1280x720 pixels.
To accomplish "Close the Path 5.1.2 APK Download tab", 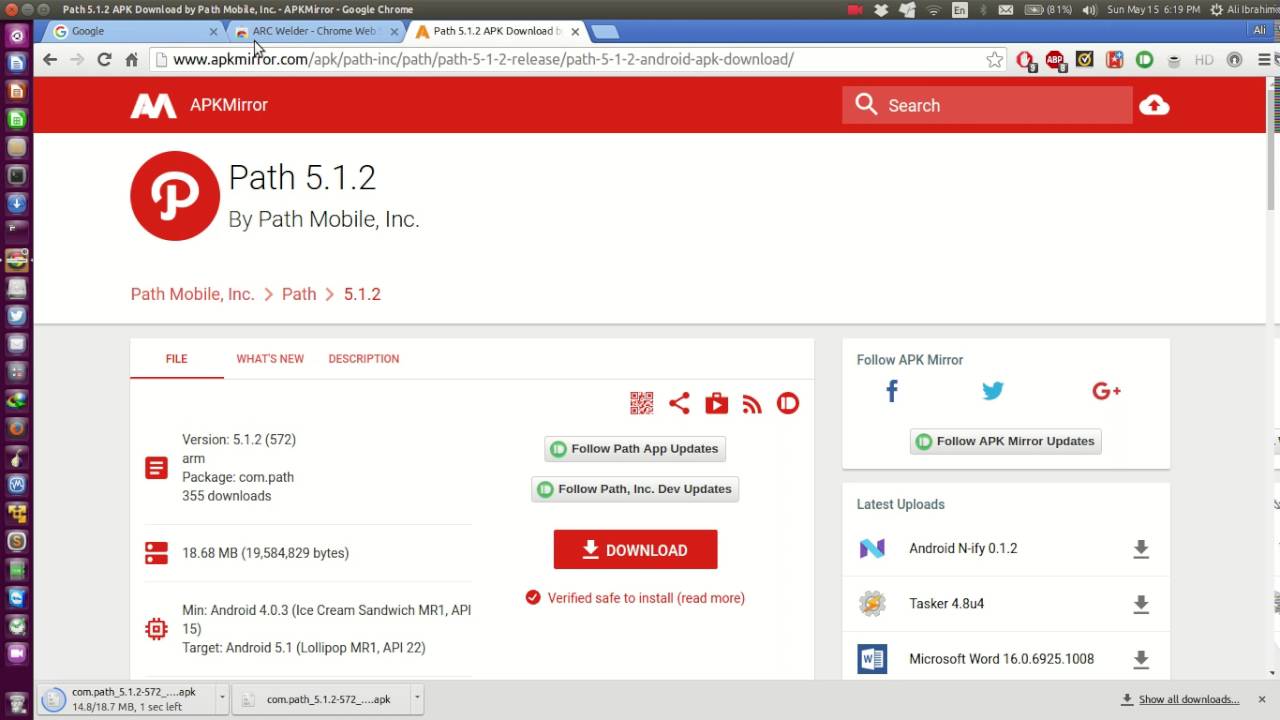I will point(575,31).
